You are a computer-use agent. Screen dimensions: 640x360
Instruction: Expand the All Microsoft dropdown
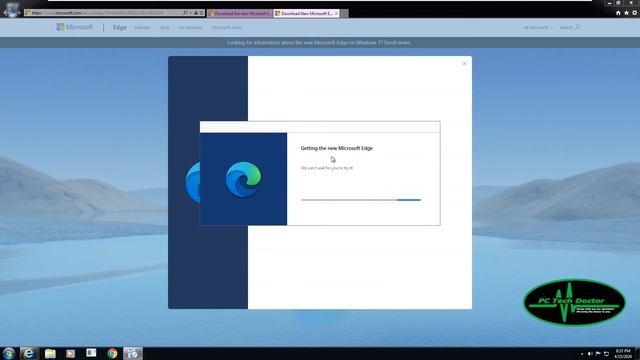coord(538,27)
